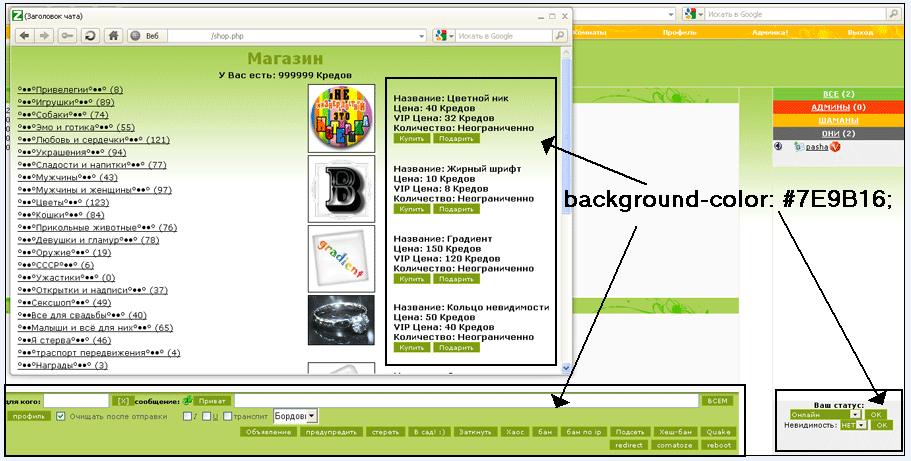Enable the italic I checkbox
The height and width of the screenshot is (461, 911).
(188, 416)
